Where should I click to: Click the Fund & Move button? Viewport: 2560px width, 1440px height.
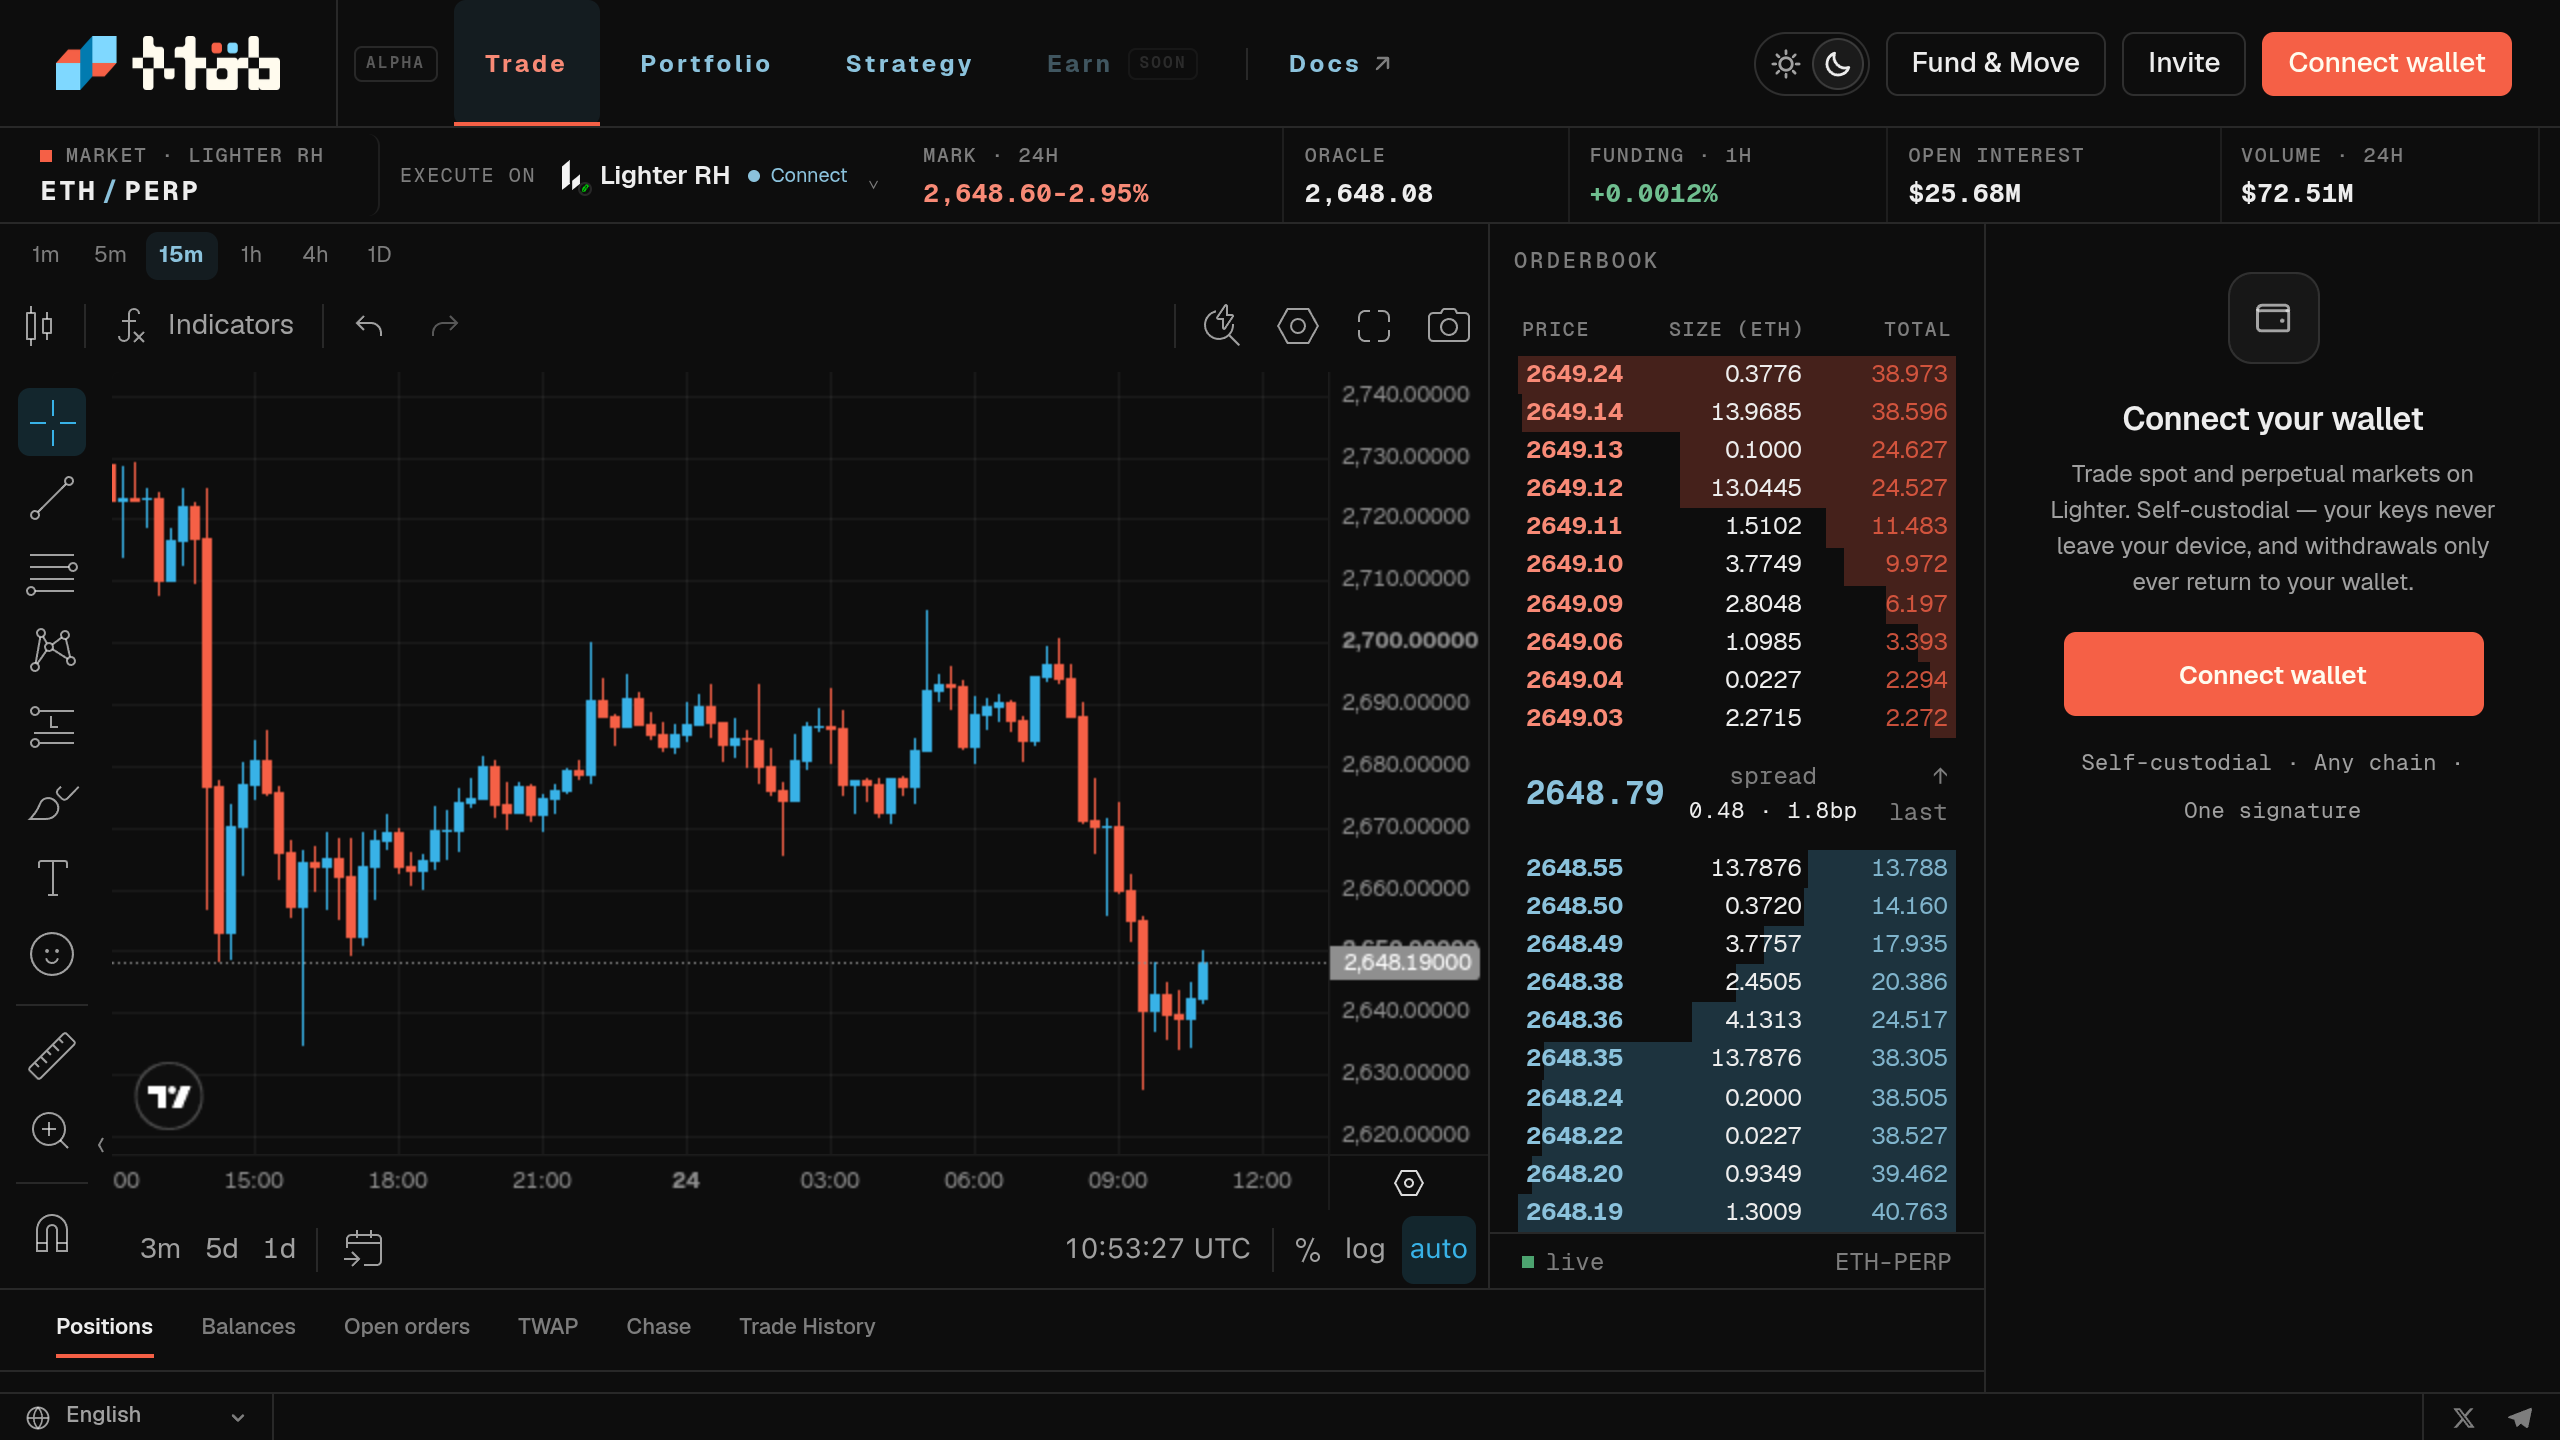click(1995, 64)
